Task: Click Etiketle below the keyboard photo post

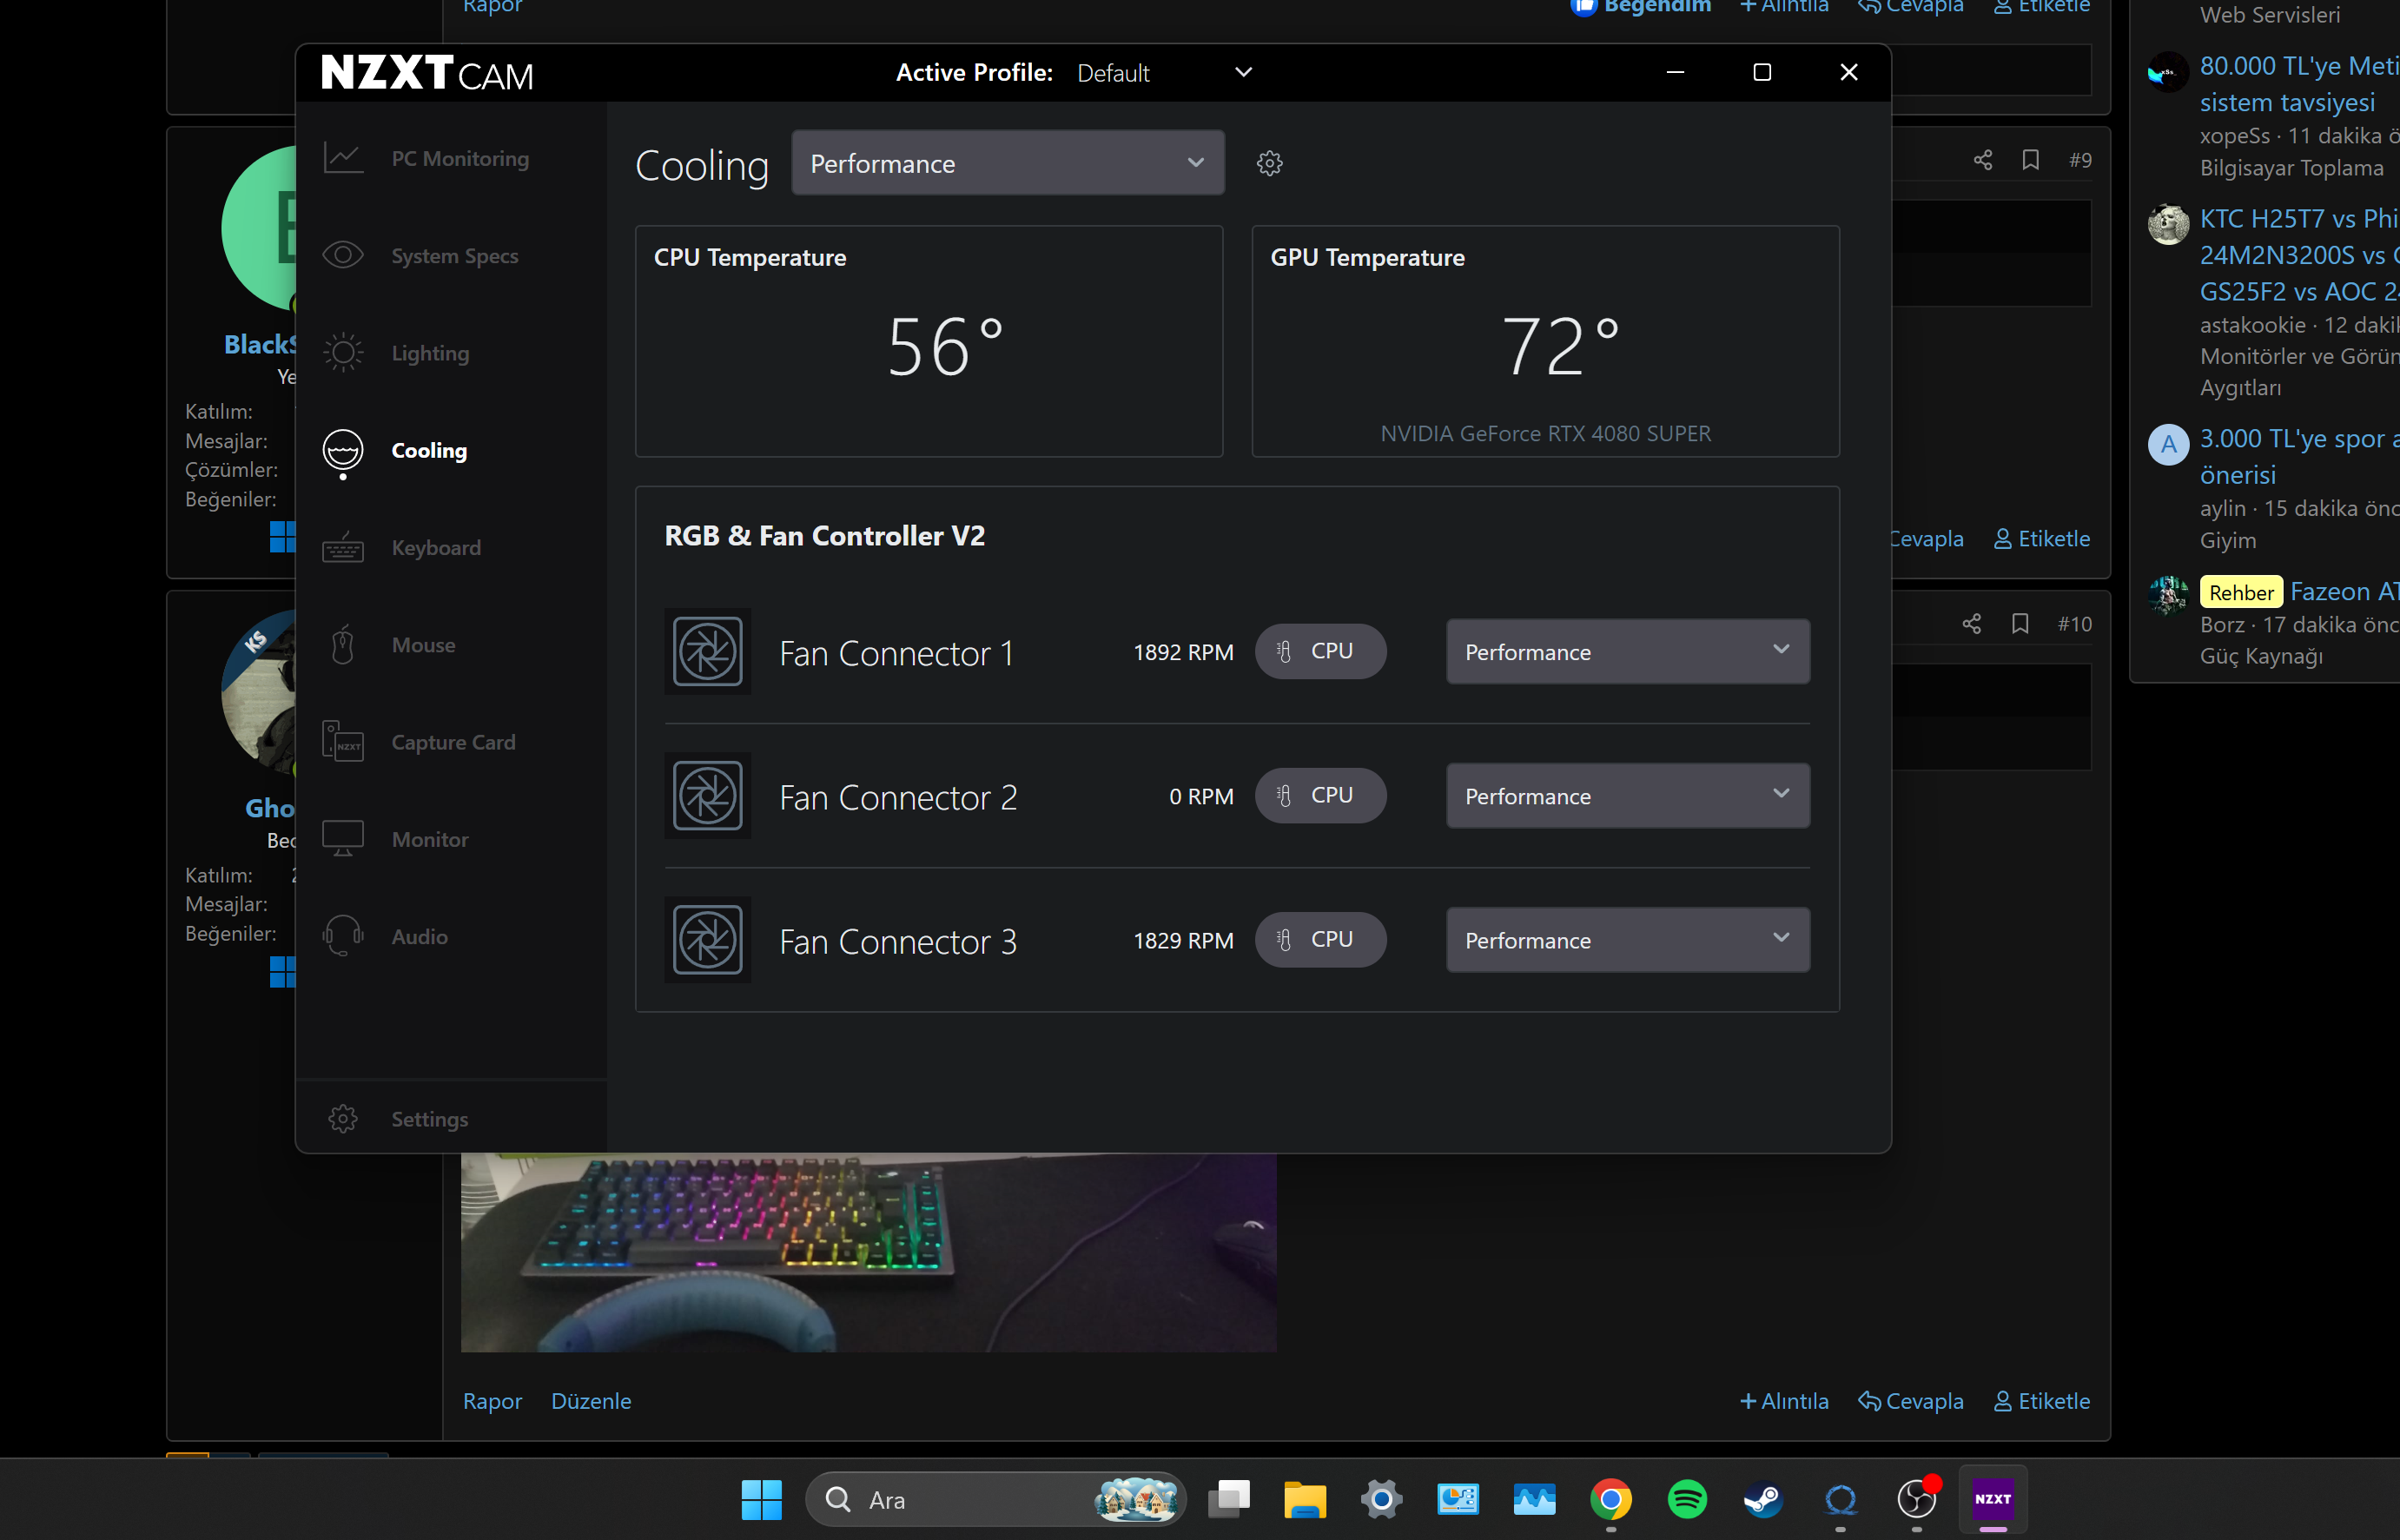Action: coord(2042,1400)
